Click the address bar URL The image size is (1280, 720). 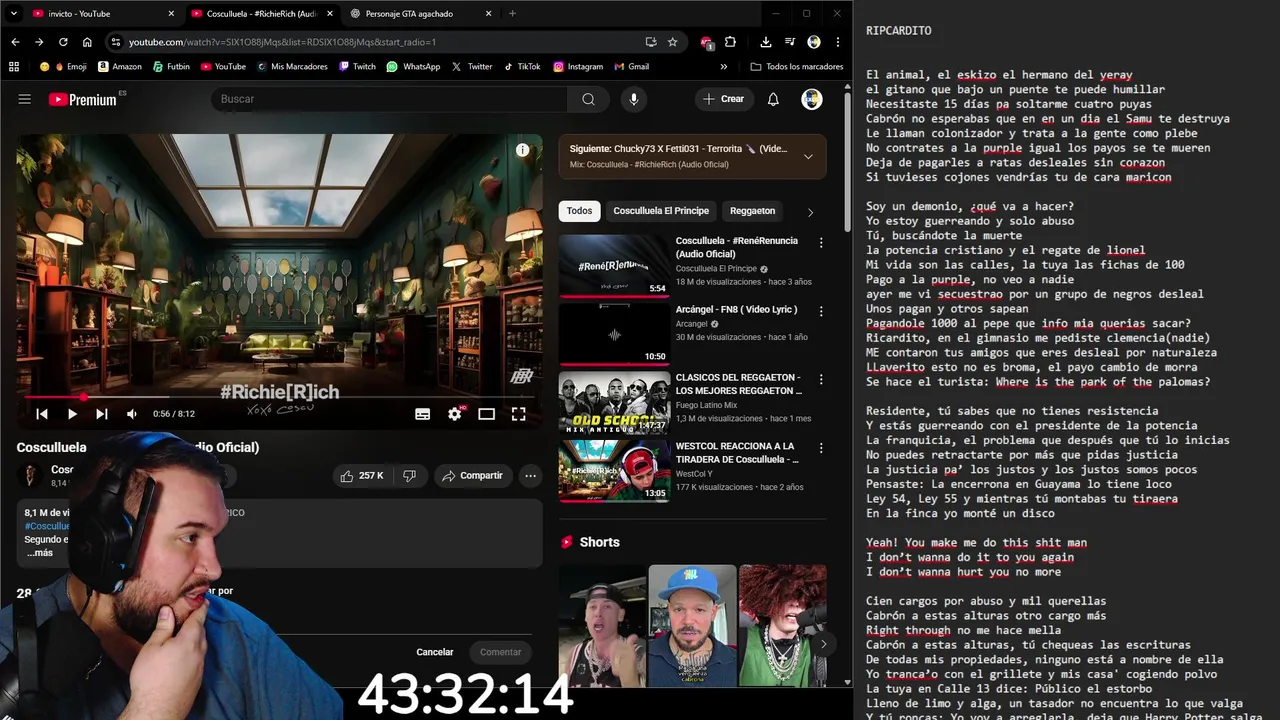point(282,42)
